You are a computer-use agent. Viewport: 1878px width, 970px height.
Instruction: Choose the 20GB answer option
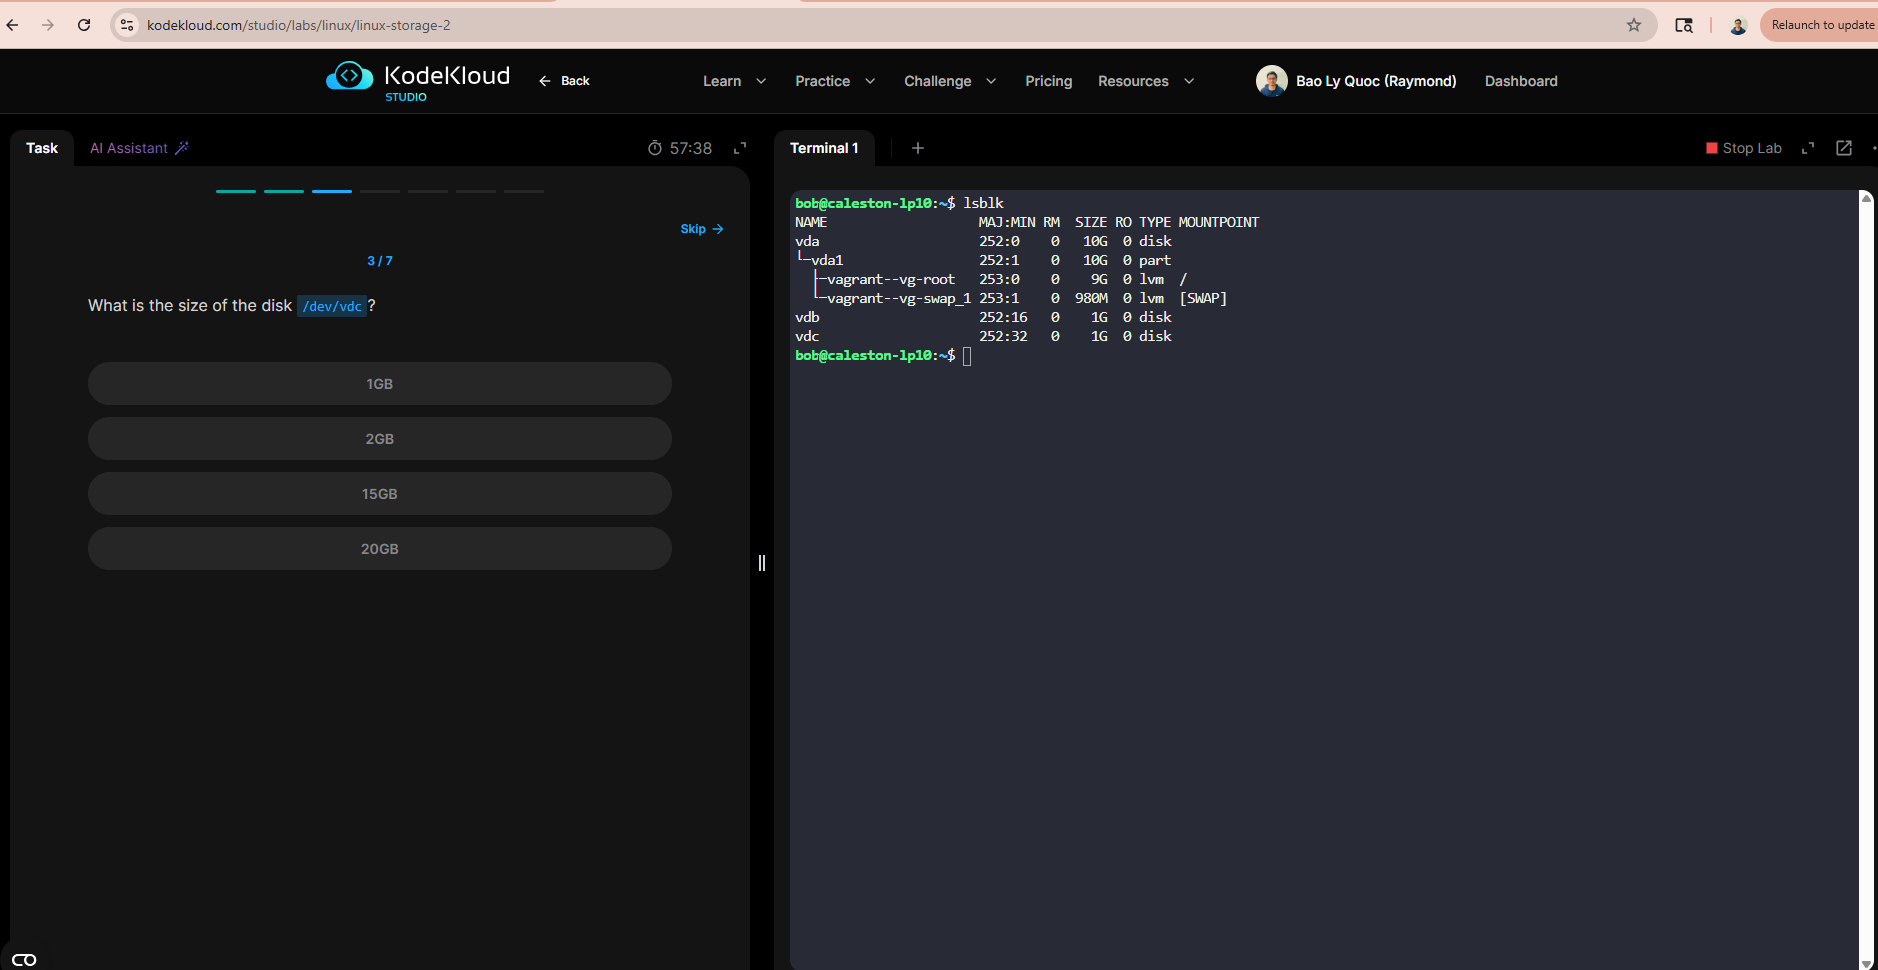point(379,549)
